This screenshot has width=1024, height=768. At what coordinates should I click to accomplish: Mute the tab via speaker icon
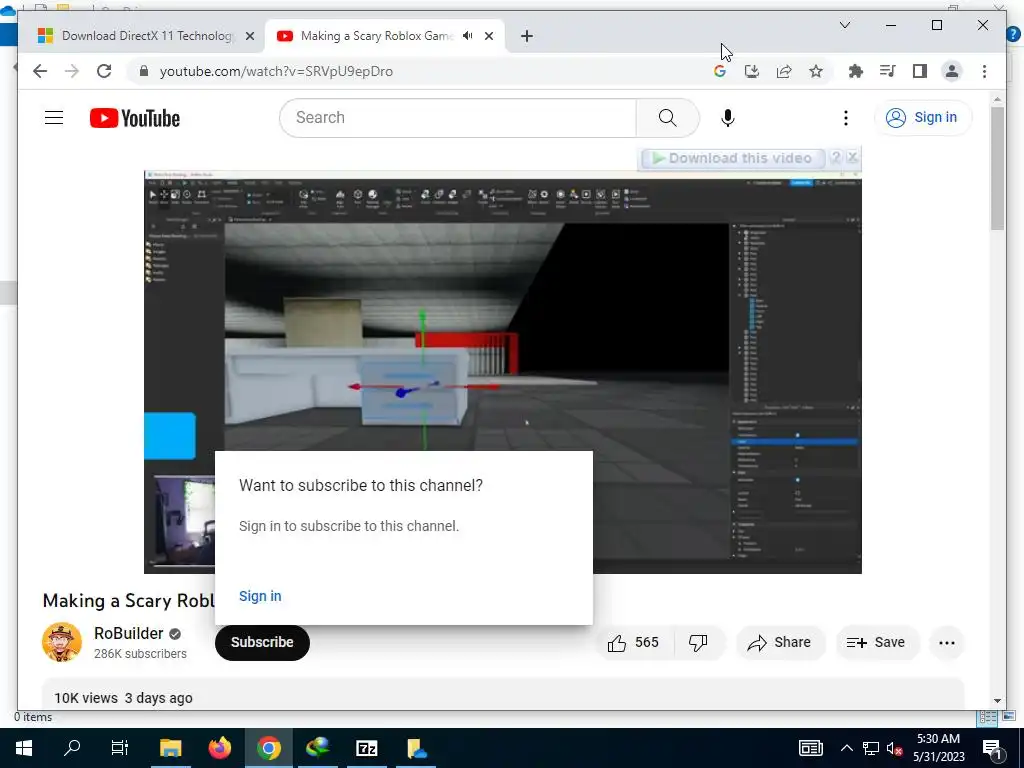click(x=468, y=36)
